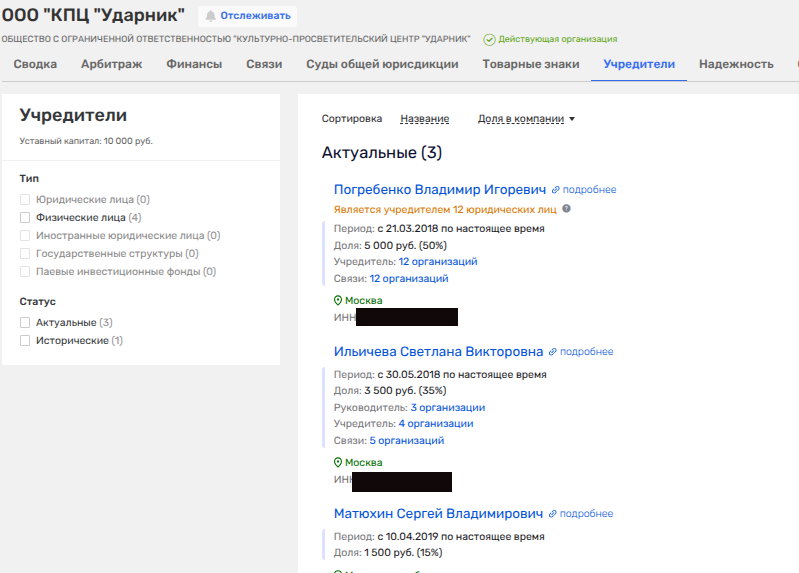Click link icon next to Погребенко Владимир Игоревич
The height and width of the screenshot is (573, 799).
(556, 190)
